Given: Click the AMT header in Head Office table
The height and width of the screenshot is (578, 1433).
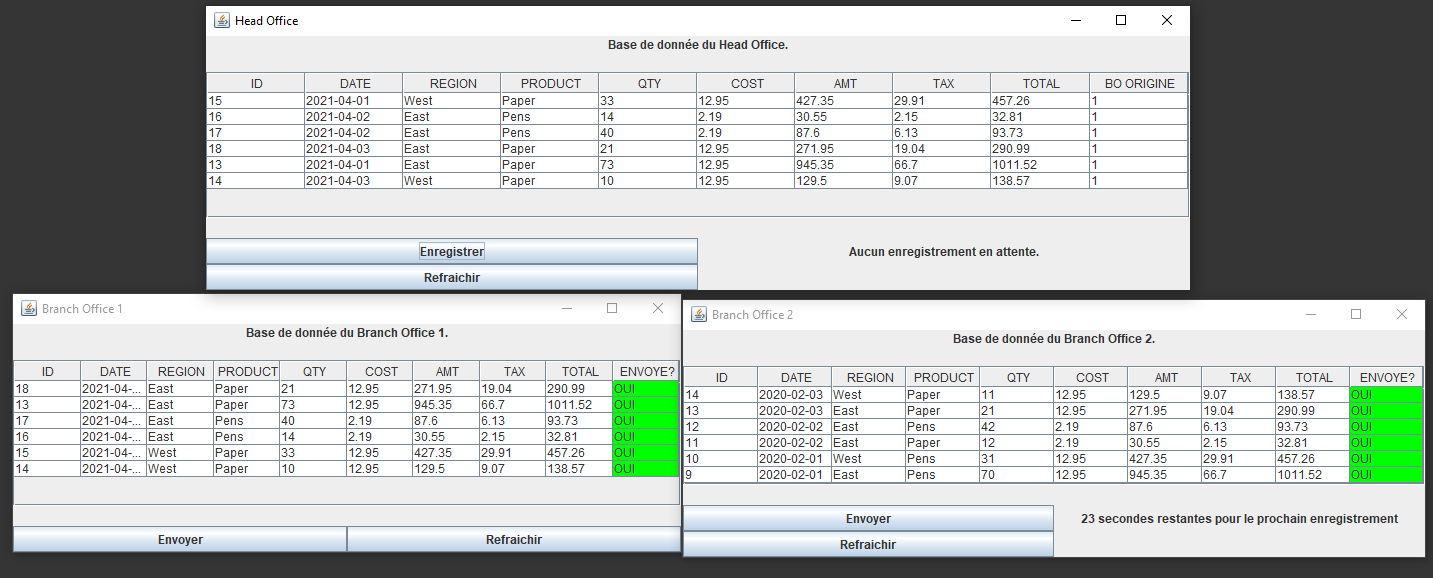Looking at the screenshot, I should coord(844,84).
